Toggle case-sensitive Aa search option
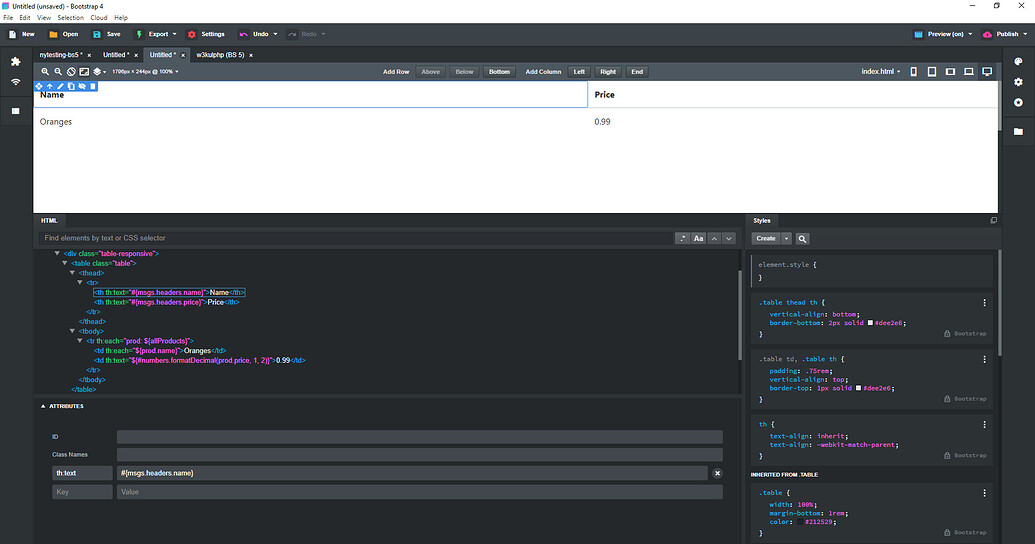The height and width of the screenshot is (544, 1035). (698, 238)
